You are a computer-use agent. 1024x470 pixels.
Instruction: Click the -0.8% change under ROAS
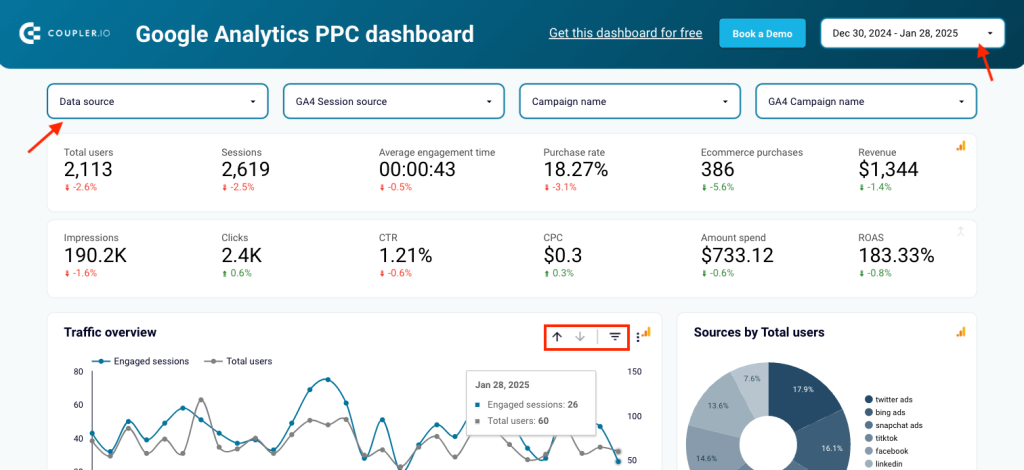(875, 273)
